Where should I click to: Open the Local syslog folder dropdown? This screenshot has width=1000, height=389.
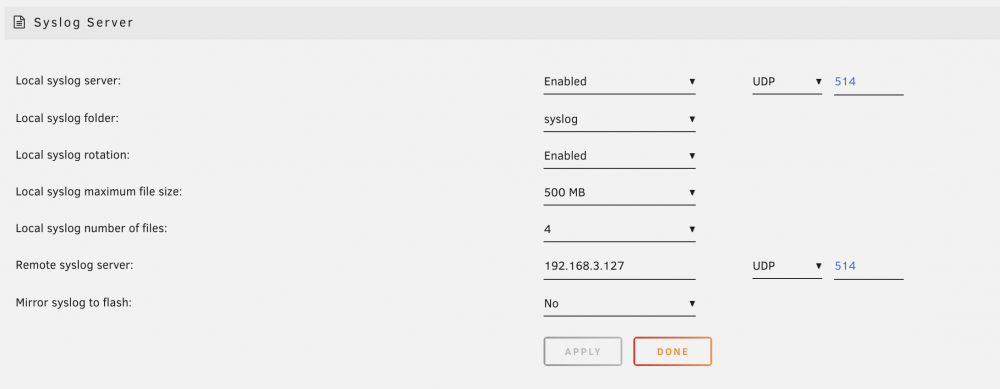[619, 119]
